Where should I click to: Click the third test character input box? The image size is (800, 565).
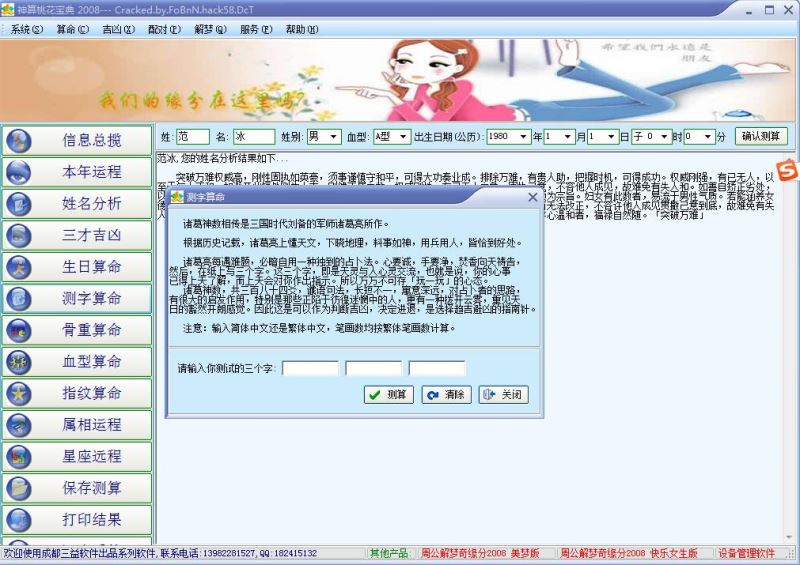pos(437,368)
